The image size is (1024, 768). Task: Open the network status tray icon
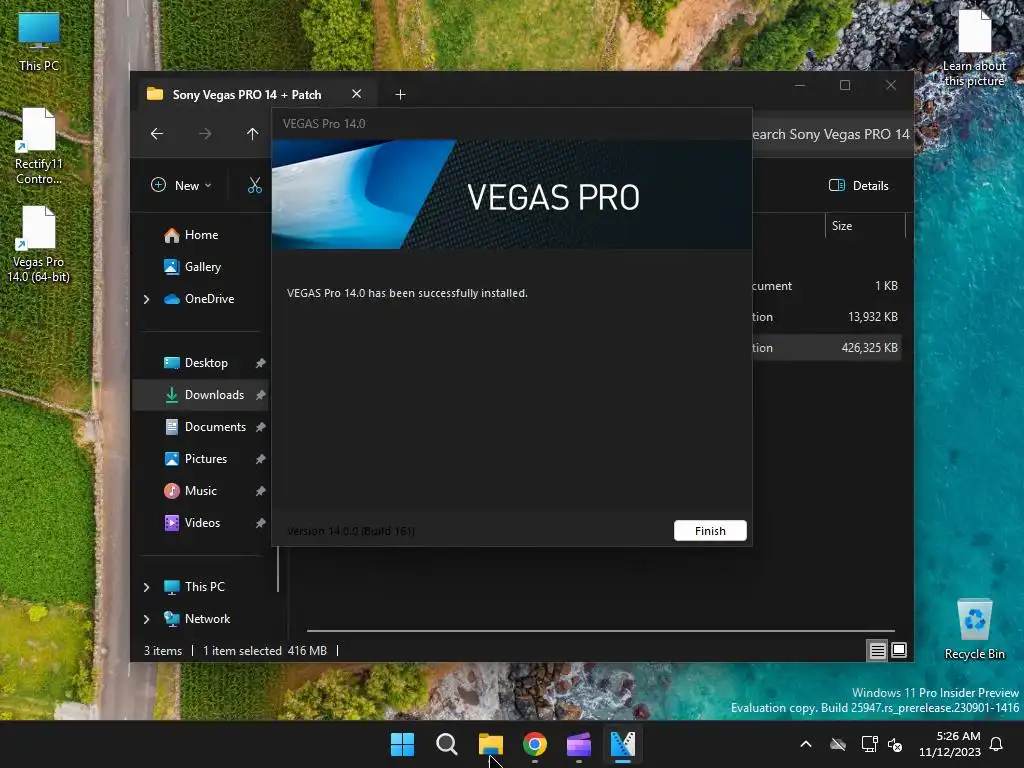pyautogui.click(x=869, y=744)
